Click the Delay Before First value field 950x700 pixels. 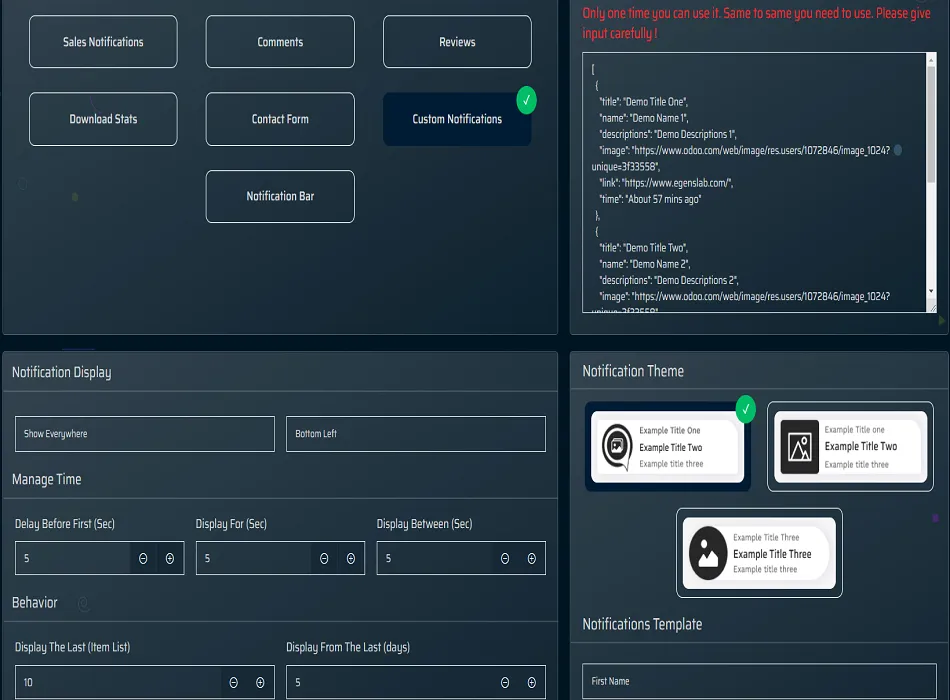pyautogui.click(x=73, y=558)
